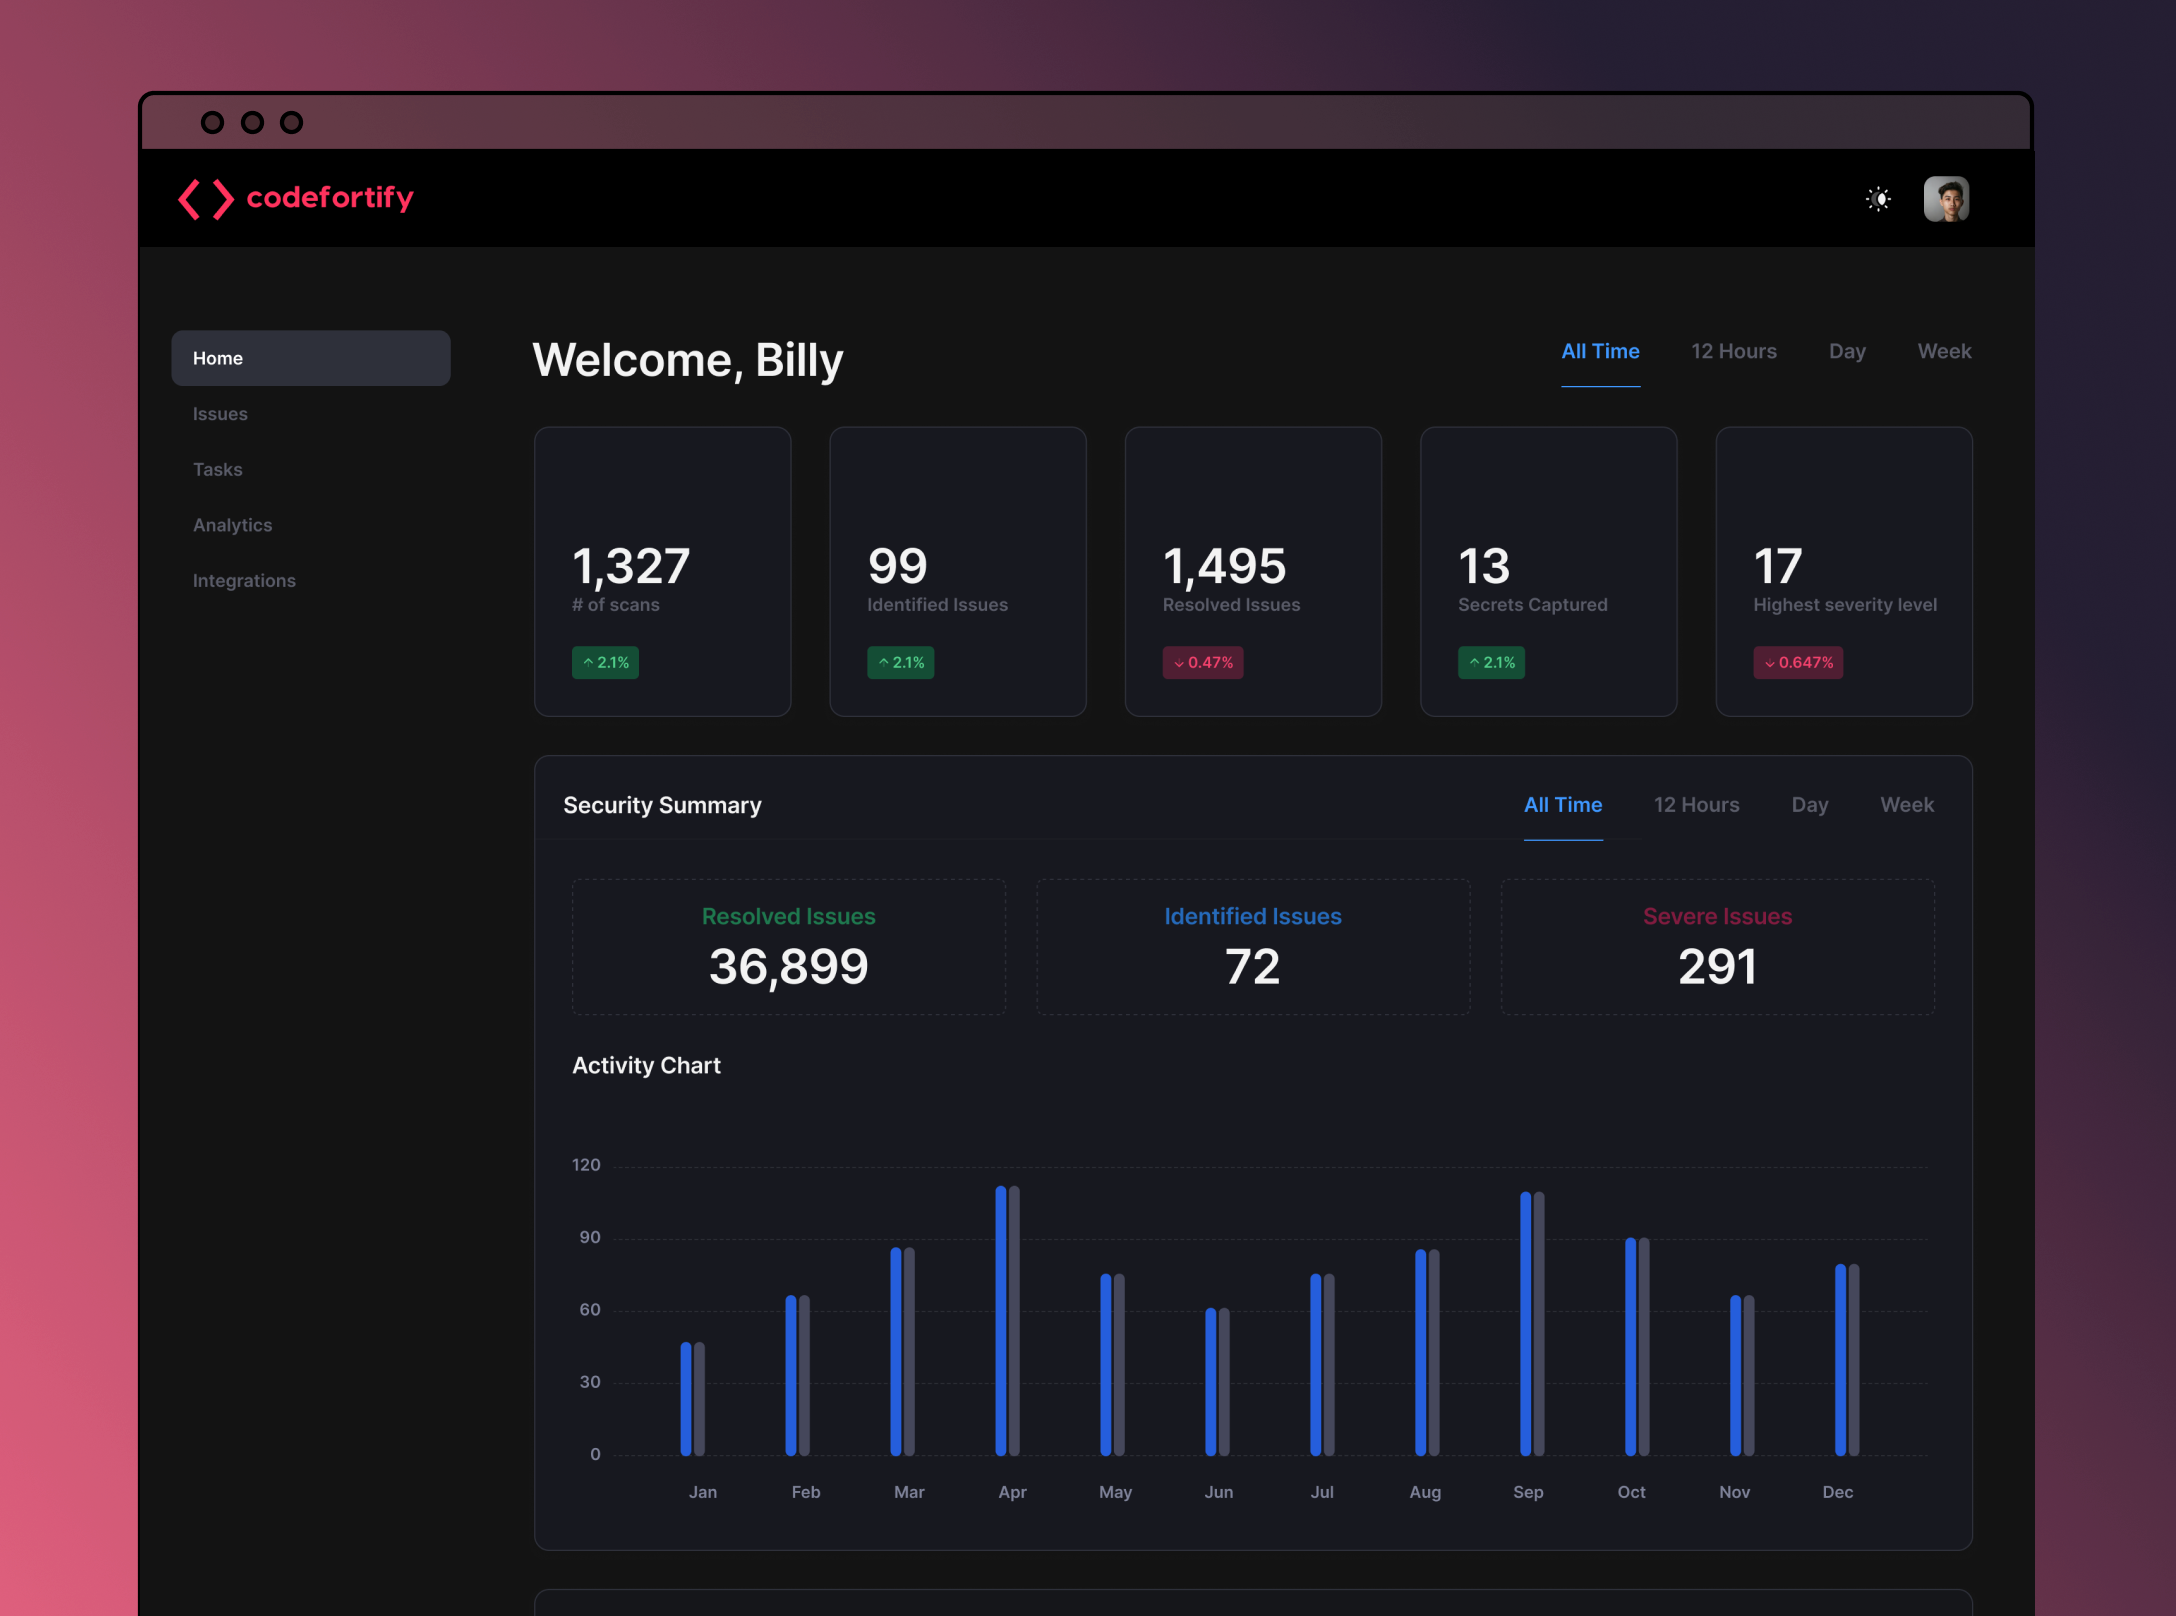Go to Home in sidebar
This screenshot has width=2176, height=1616.
tap(310, 358)
